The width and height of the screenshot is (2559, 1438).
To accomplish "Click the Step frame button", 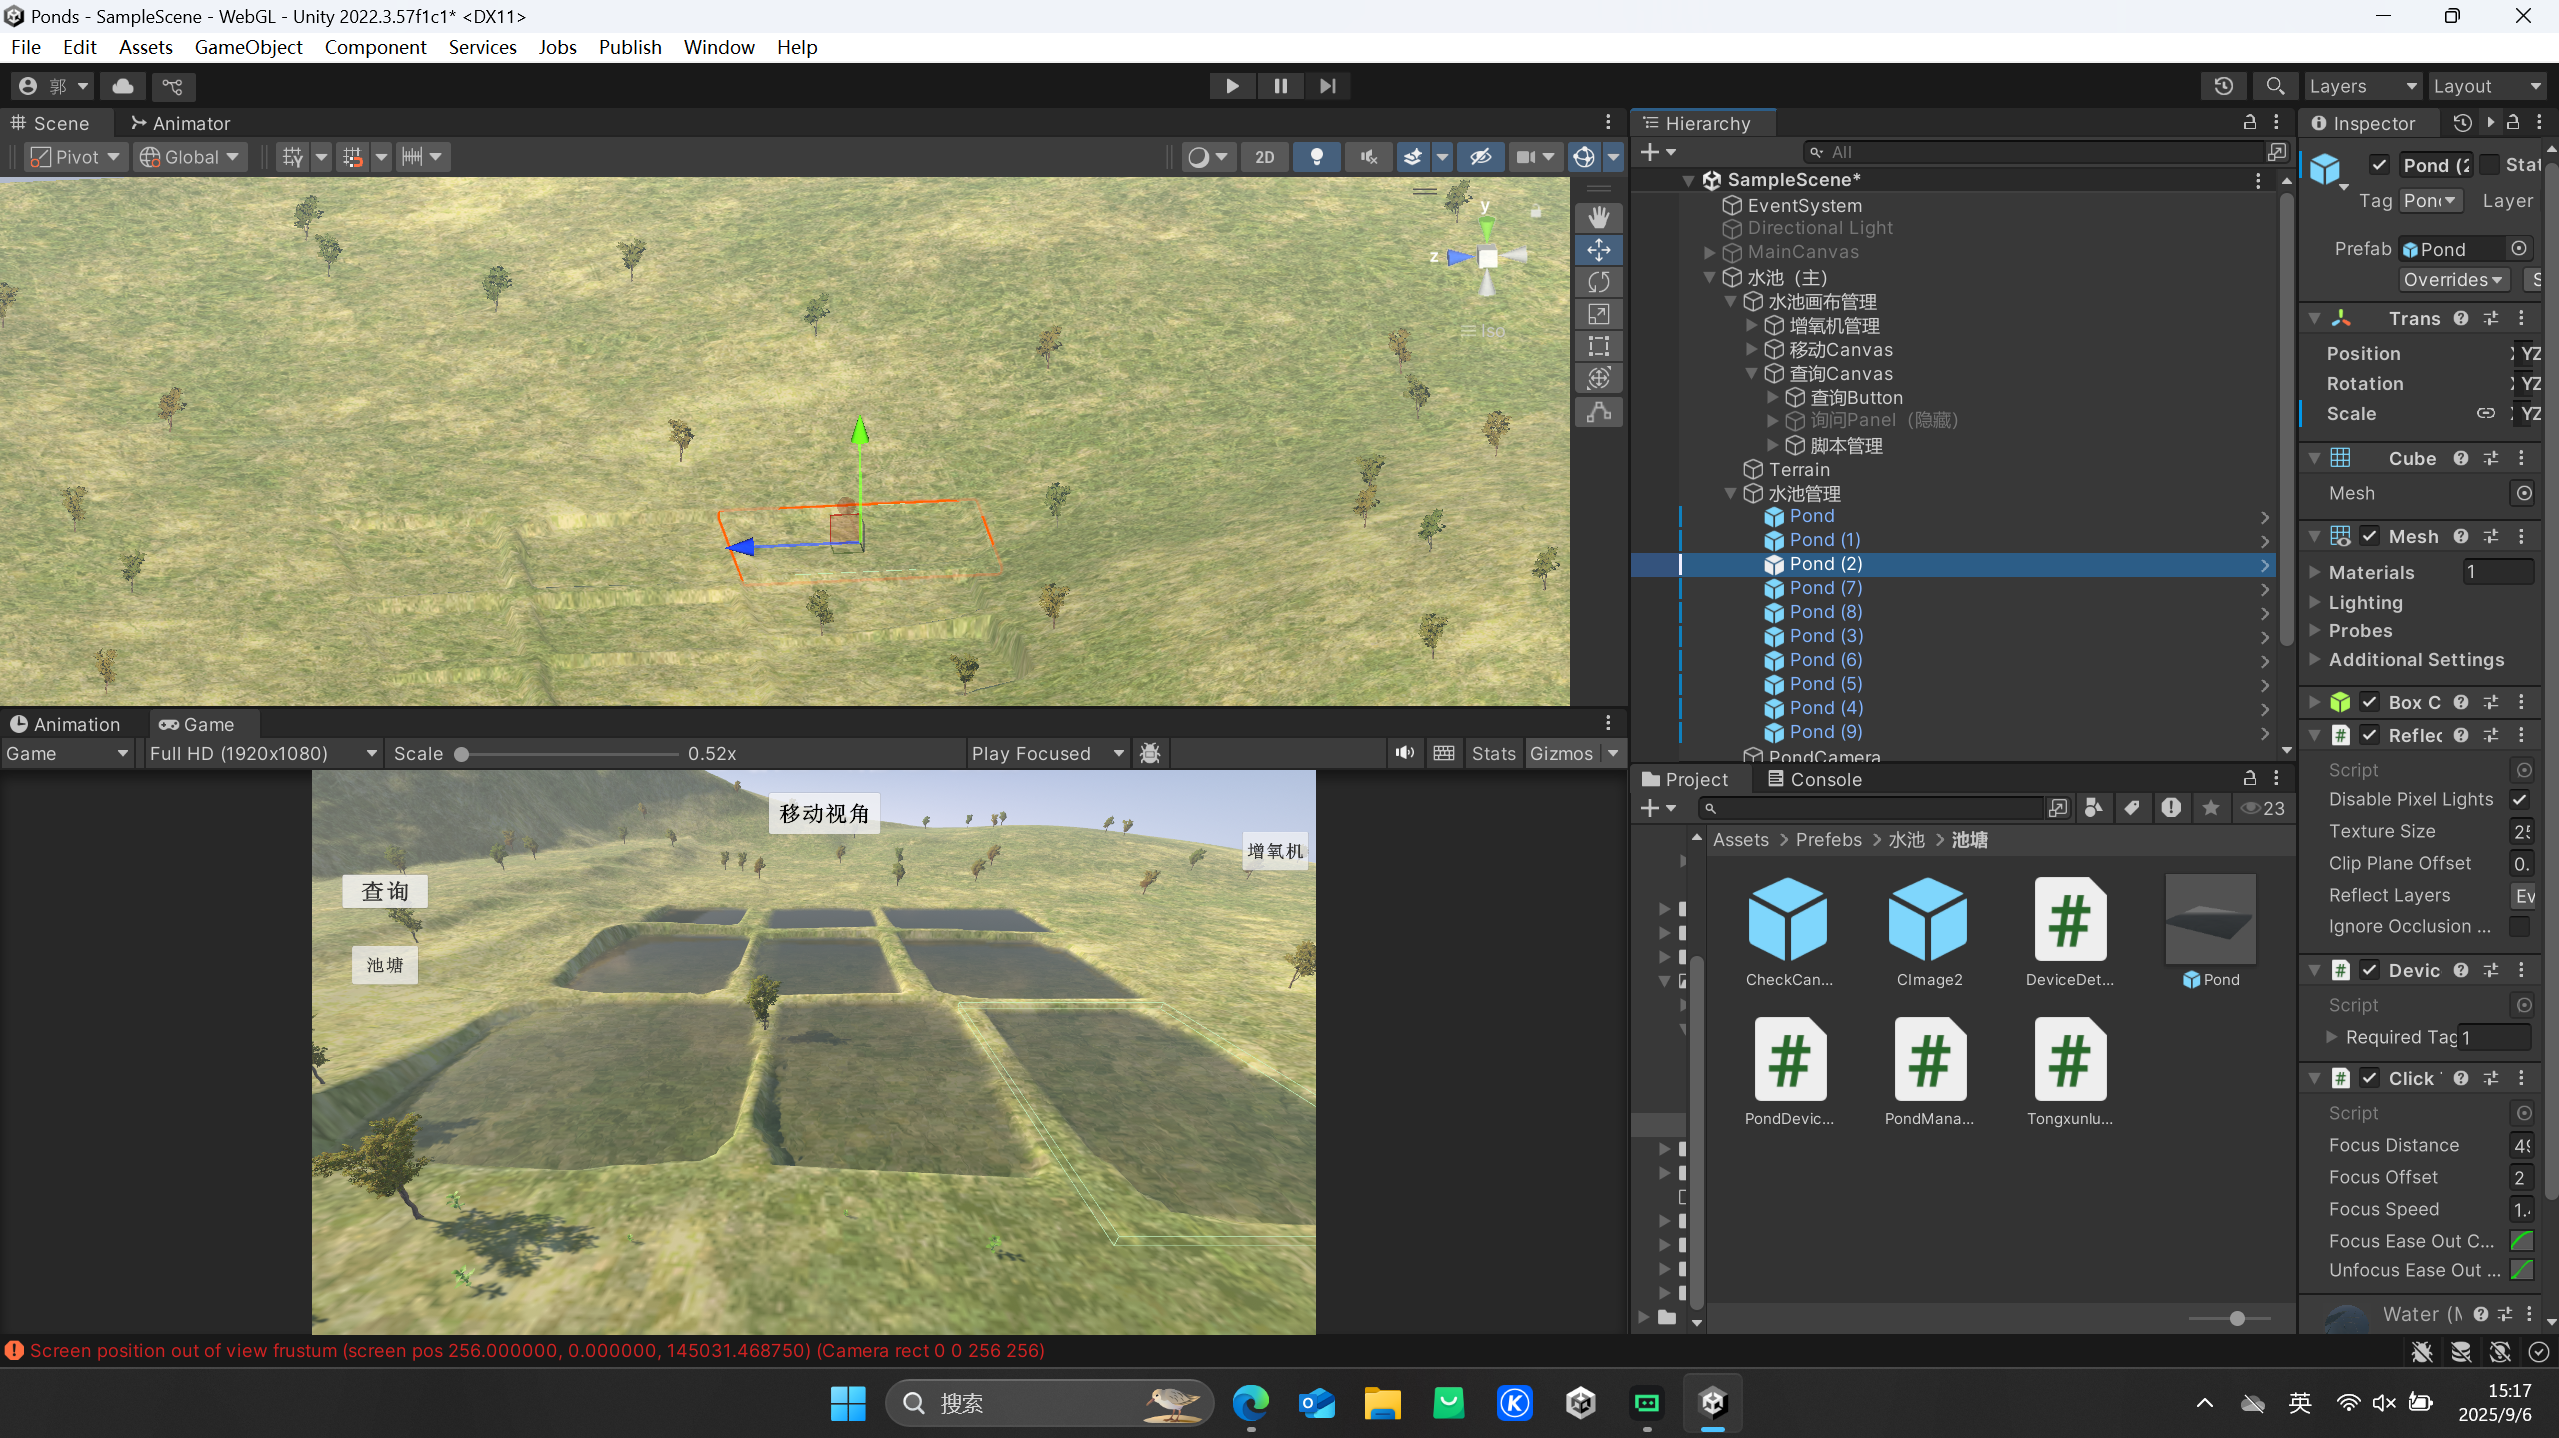I will (1327, 86).
